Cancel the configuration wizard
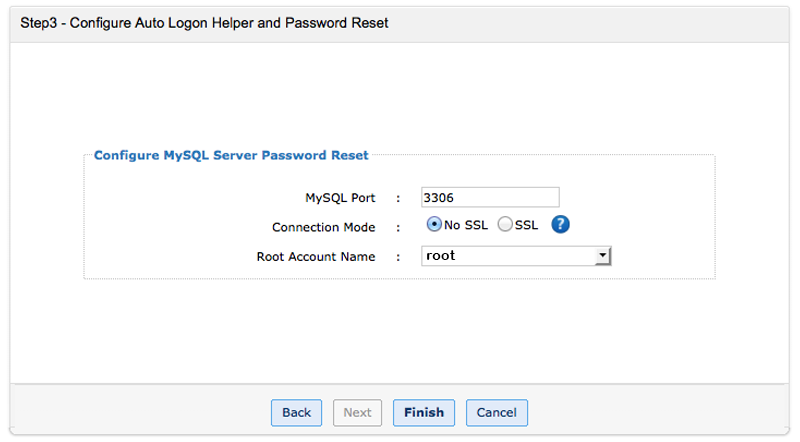This screenshot has width=800, height=442. tap(496, 412)
